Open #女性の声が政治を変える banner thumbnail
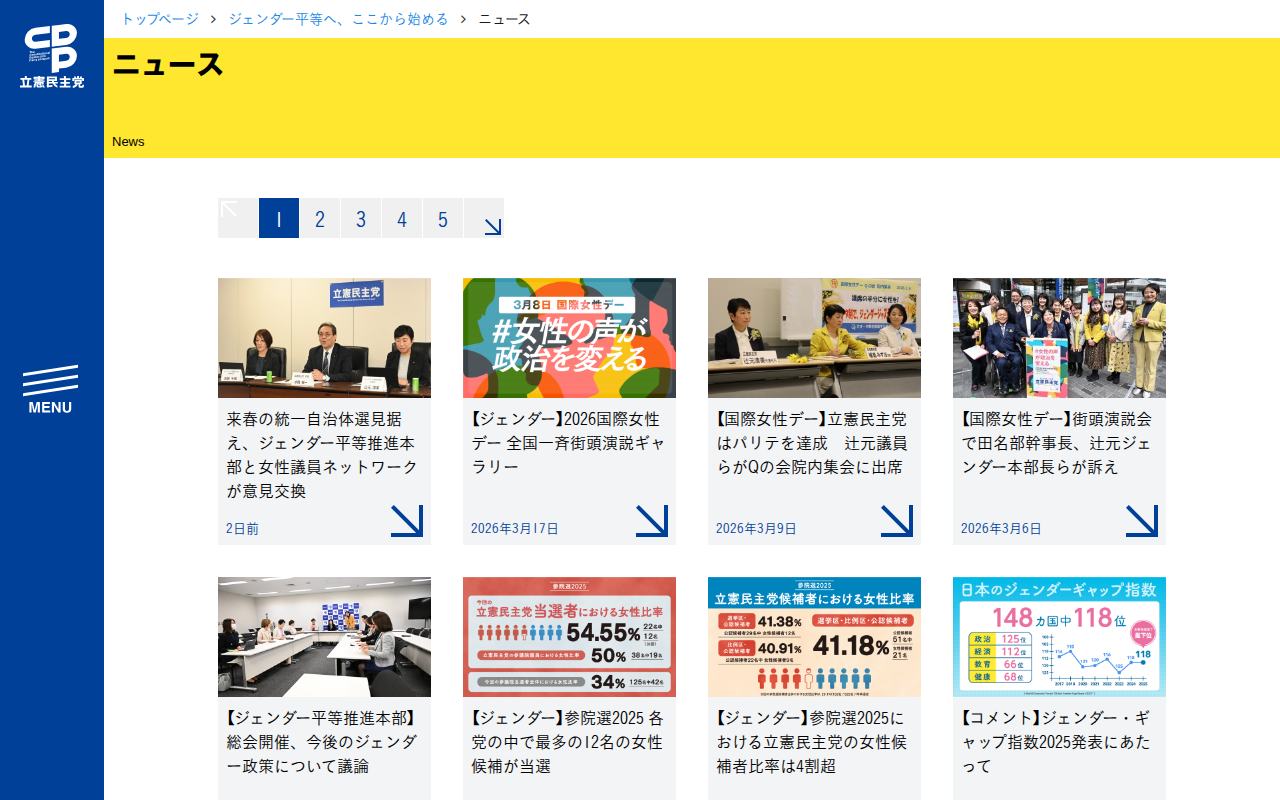 [569, 338]
